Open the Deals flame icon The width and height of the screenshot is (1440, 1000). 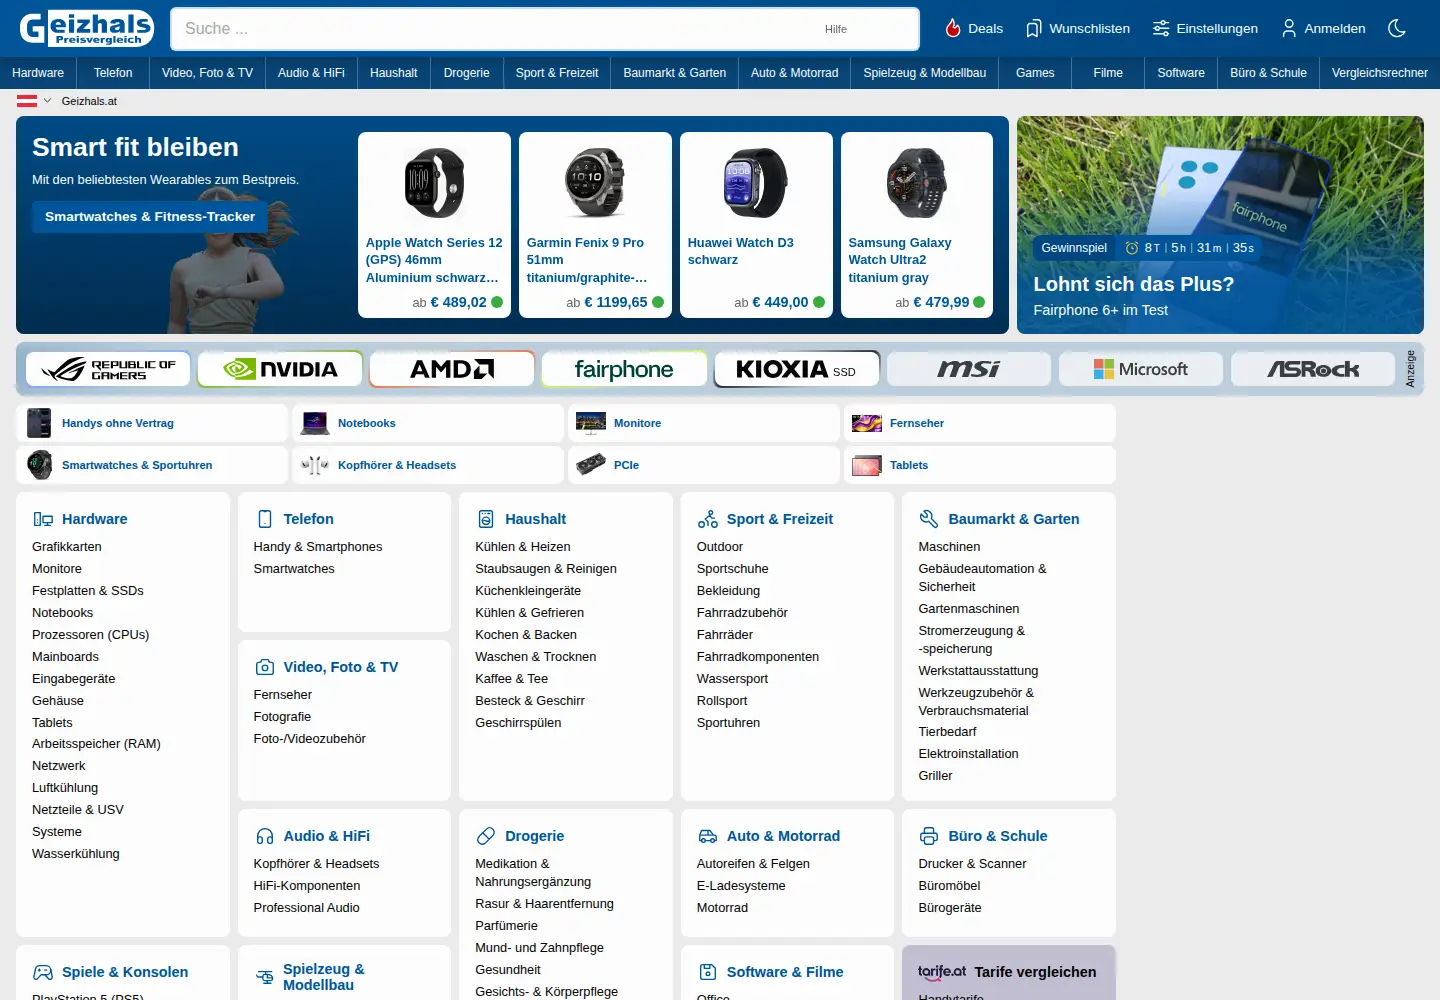pyautogui.click(x=953, y=28)
